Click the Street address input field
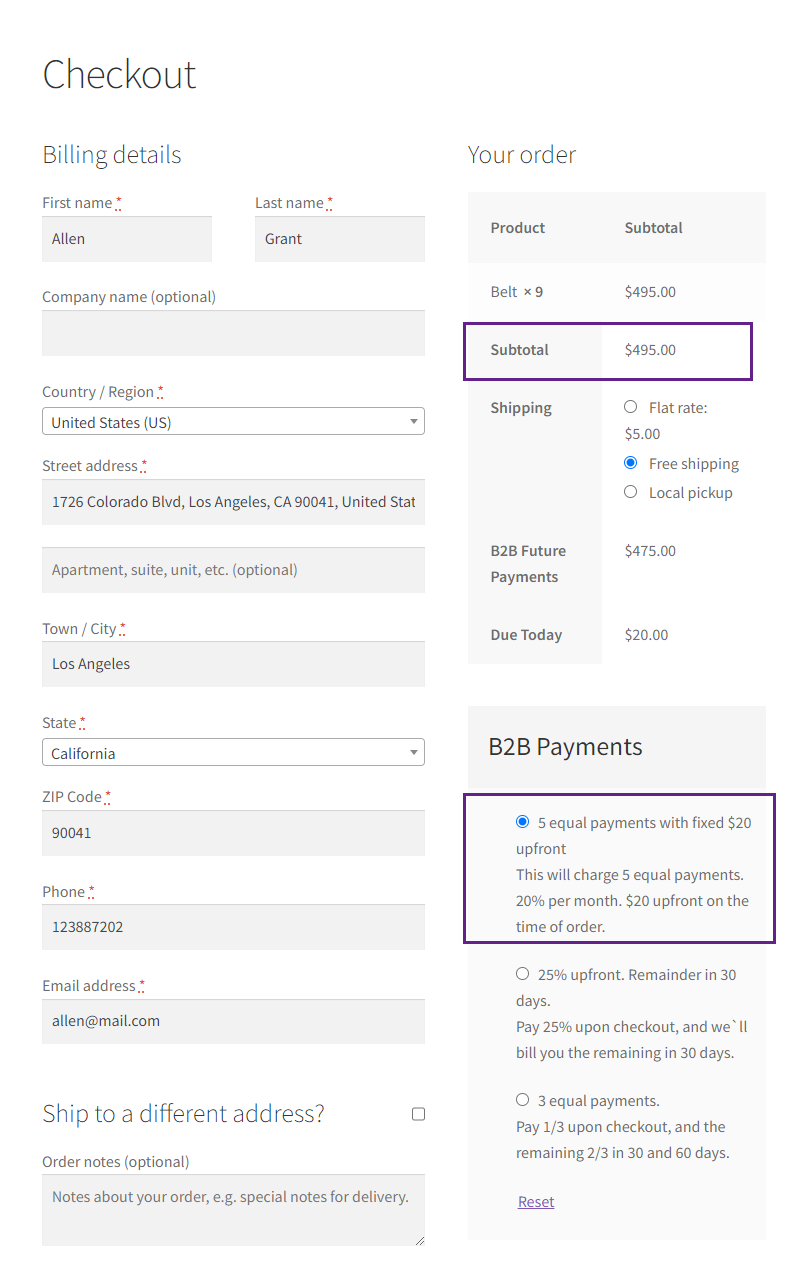This screenshot has height=1261, width=800. coord(233,502)
